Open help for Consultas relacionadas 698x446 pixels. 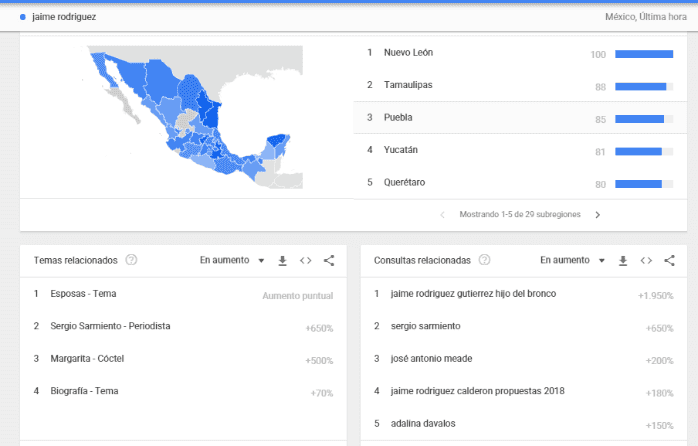(x=484, y=261)
